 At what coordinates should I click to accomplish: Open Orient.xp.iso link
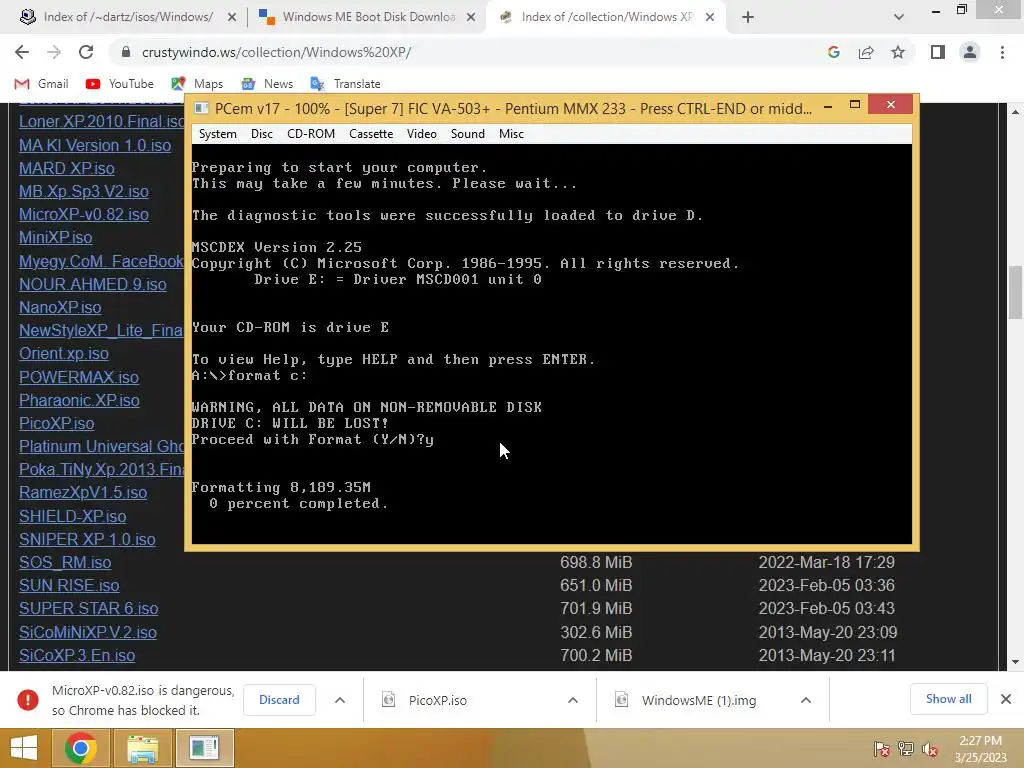click(x=64, y=353)
